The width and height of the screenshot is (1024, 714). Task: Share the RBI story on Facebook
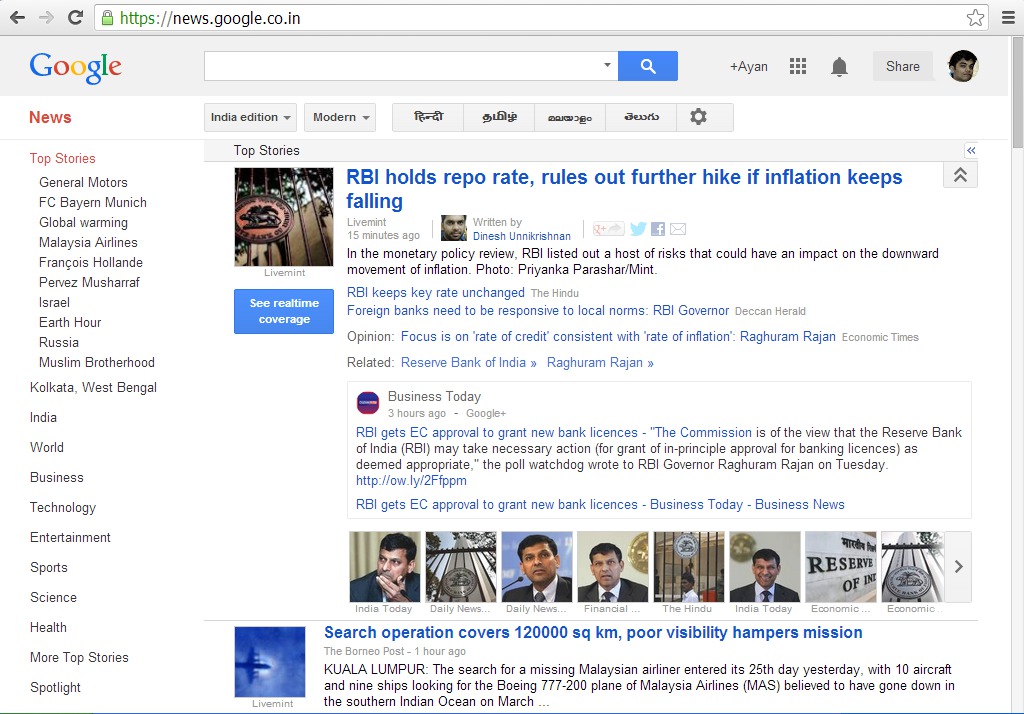[x=658, y=229]
